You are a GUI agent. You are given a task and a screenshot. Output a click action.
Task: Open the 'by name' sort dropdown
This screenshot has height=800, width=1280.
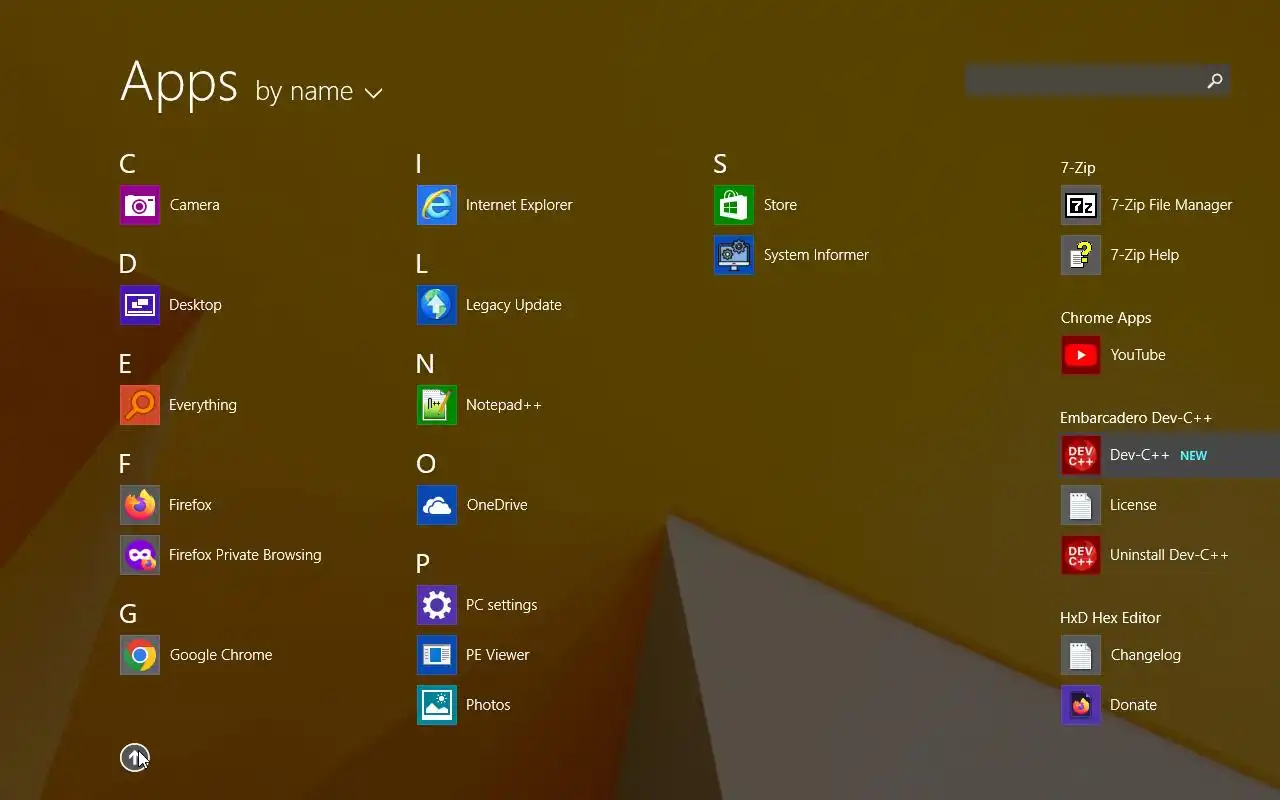tap(319, 92)
